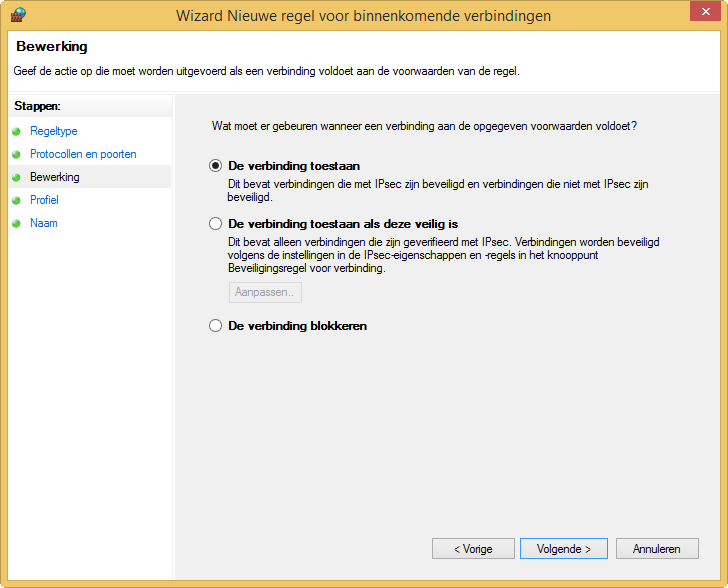Select 'De verbinding blokkeren' option
The height and width of the screenshot is (588, 728).
[x=215, y=326]
